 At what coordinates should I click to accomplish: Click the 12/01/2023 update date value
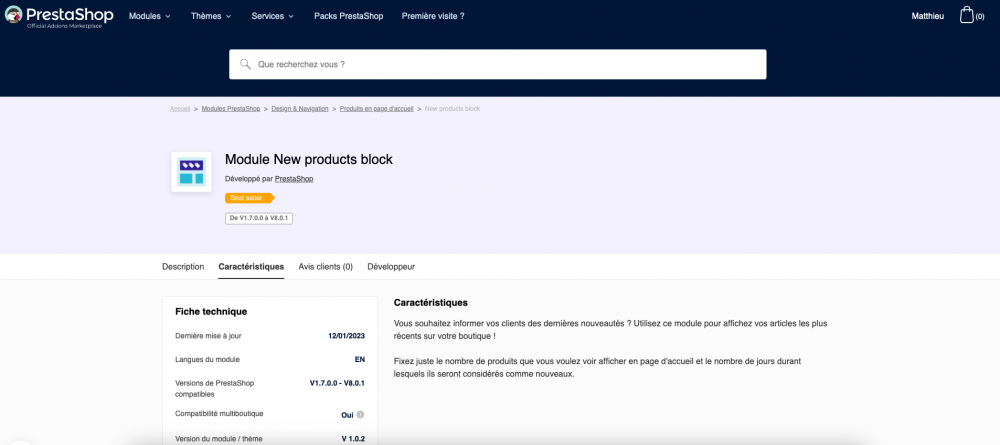pos(346,335)
